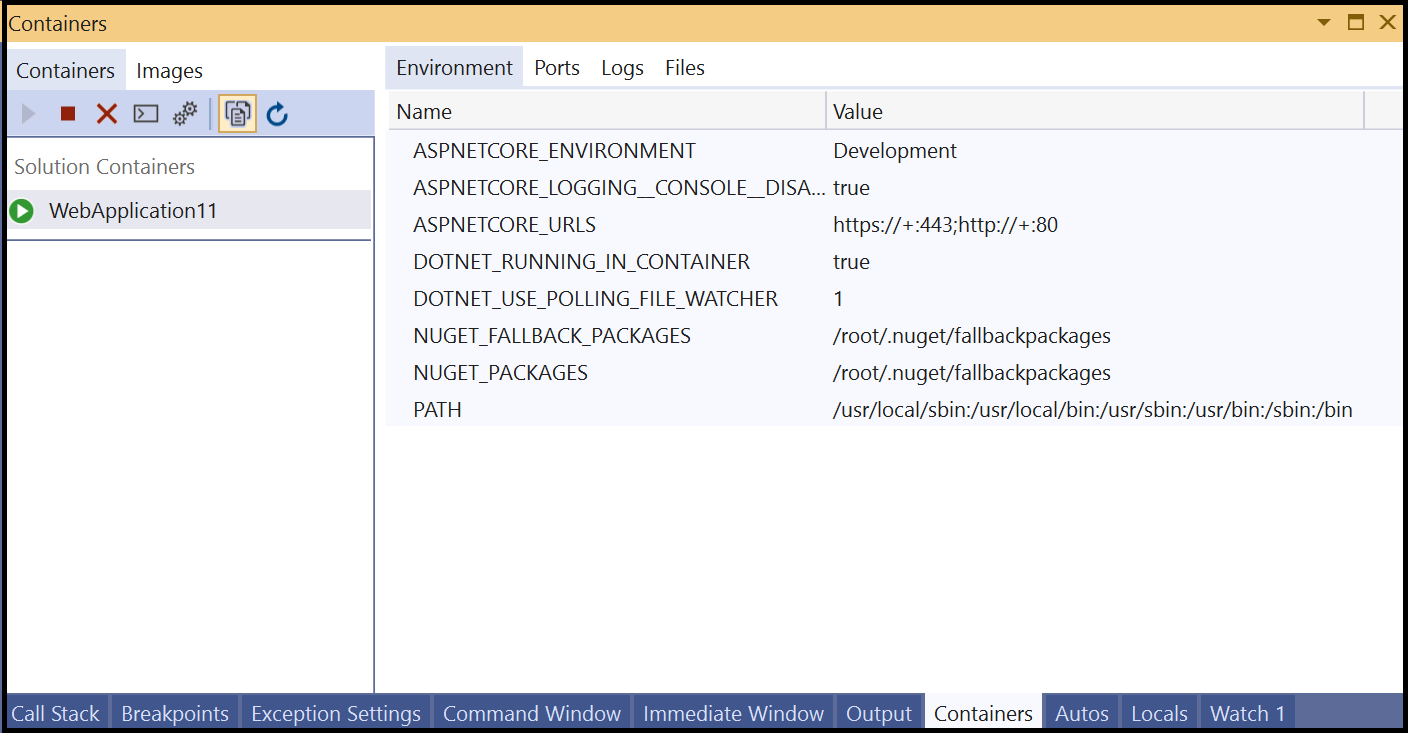Click the green running indicator beside WebApplication11
This screenshot has height=733, width=1408.
[x=22, y=210]
